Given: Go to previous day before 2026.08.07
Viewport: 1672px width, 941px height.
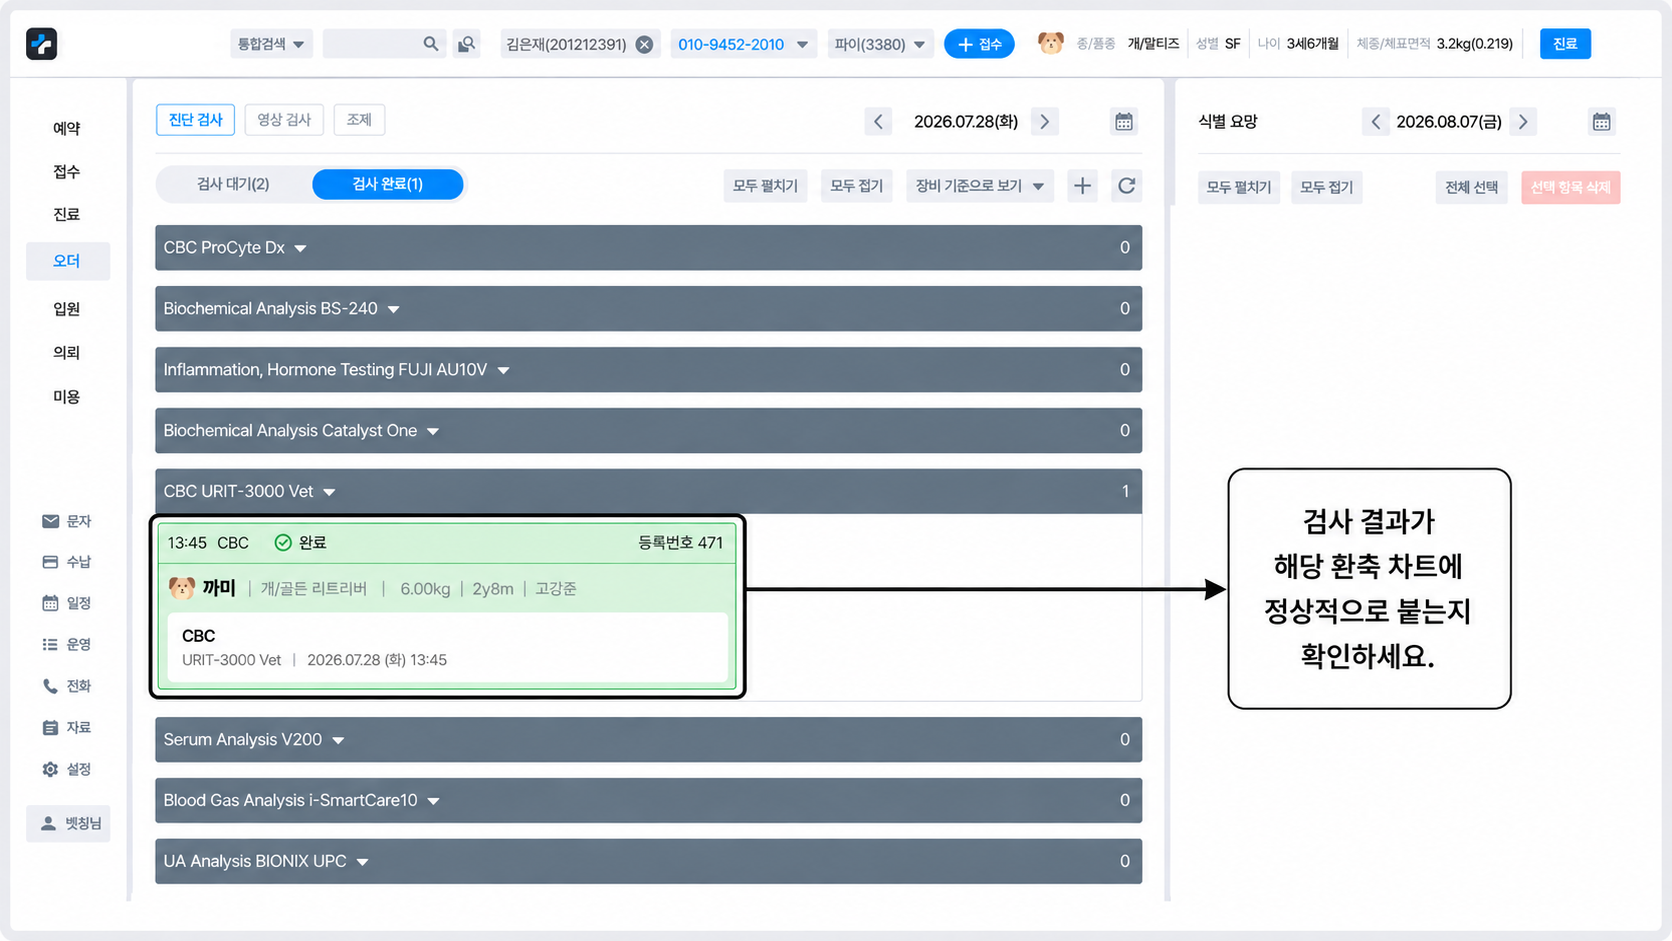Looking at the screenshot, I should [x=1376, y=122].
